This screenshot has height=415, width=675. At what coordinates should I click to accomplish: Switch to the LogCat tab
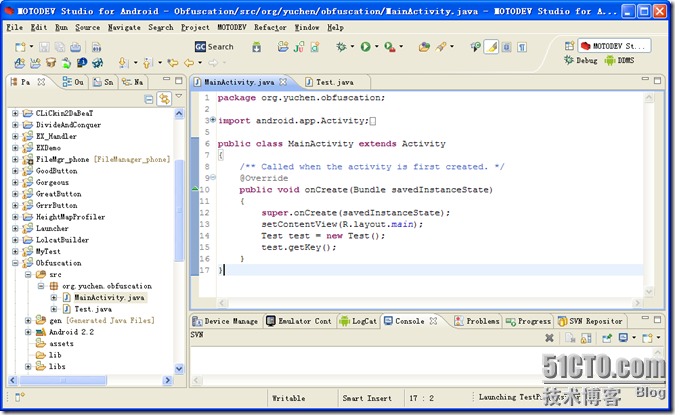pos(358,321)
